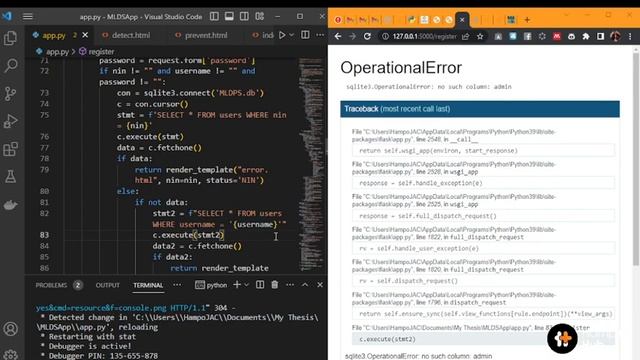Open terminal views and more actions ellipsis
Screen dimensions: 640x360
pos(290,285)
